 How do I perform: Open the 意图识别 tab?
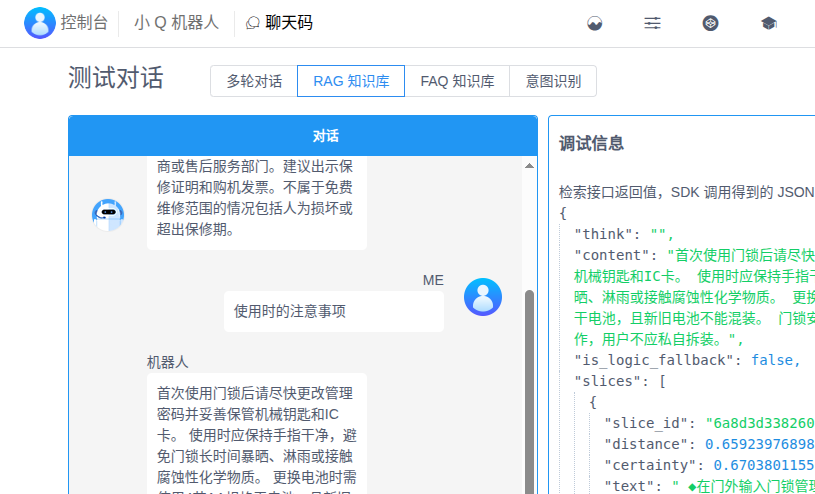[x=553, y=81]
